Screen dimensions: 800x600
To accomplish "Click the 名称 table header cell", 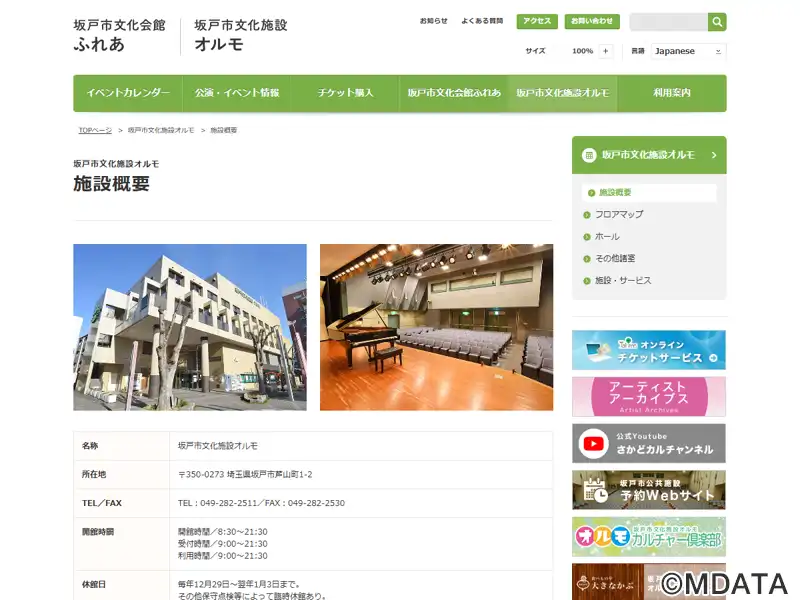I will [121, 446].
